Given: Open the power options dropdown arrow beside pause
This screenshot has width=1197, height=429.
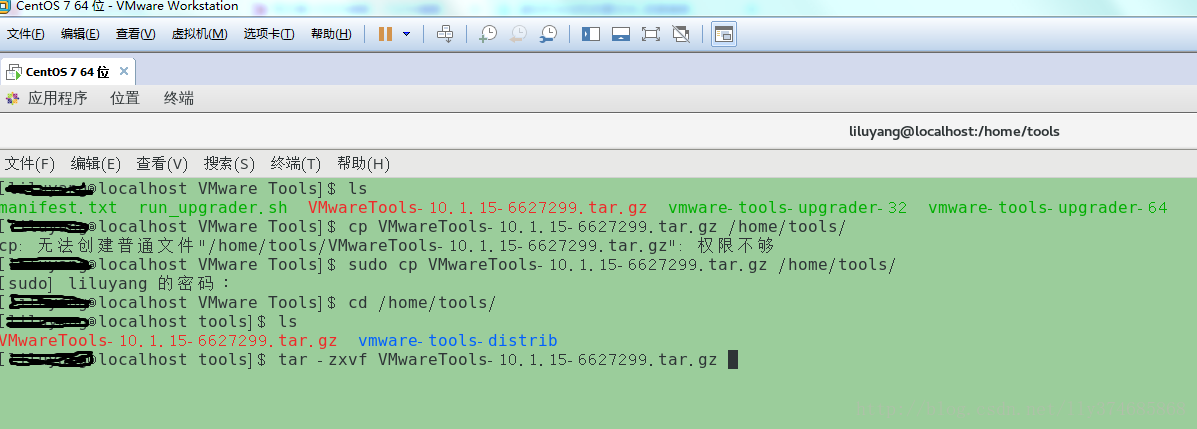Looking at the screenshot, I should (x=406, y=34).
